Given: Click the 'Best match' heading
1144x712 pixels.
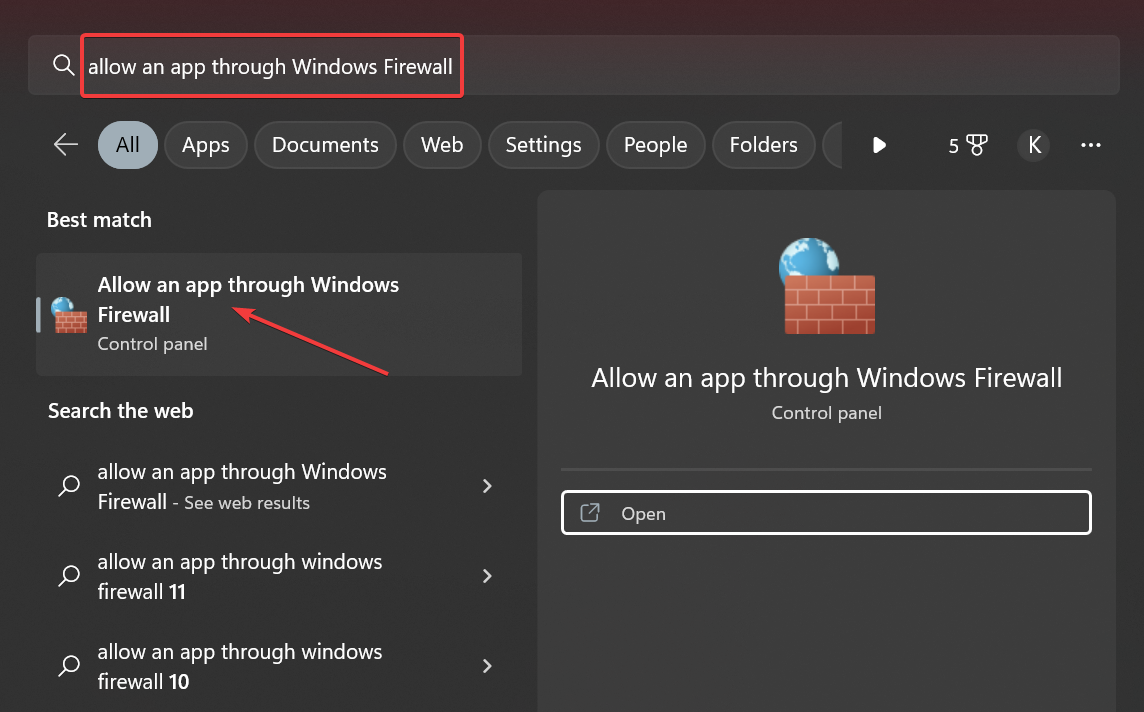Looking at the screenshot, I should pos(99,220).
